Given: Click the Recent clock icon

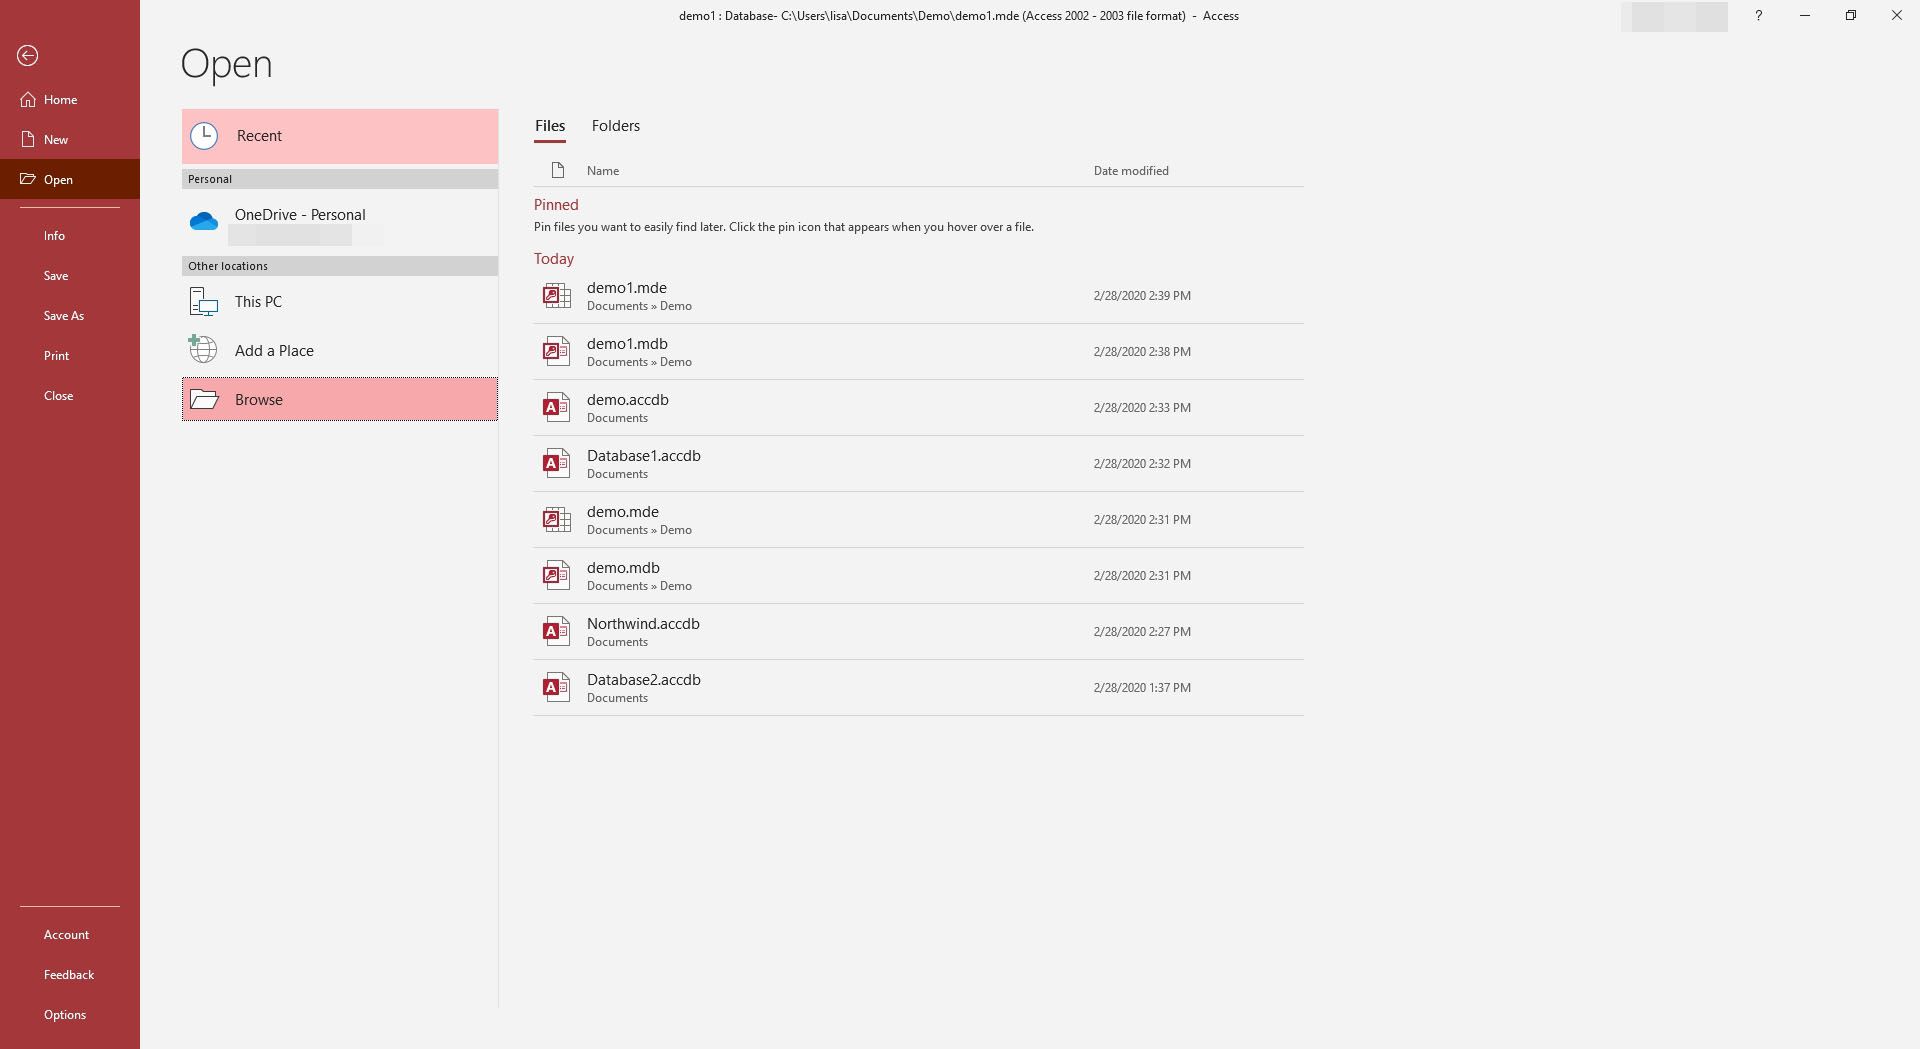Looking at the screenshot, I should click(x=204, y=136).
